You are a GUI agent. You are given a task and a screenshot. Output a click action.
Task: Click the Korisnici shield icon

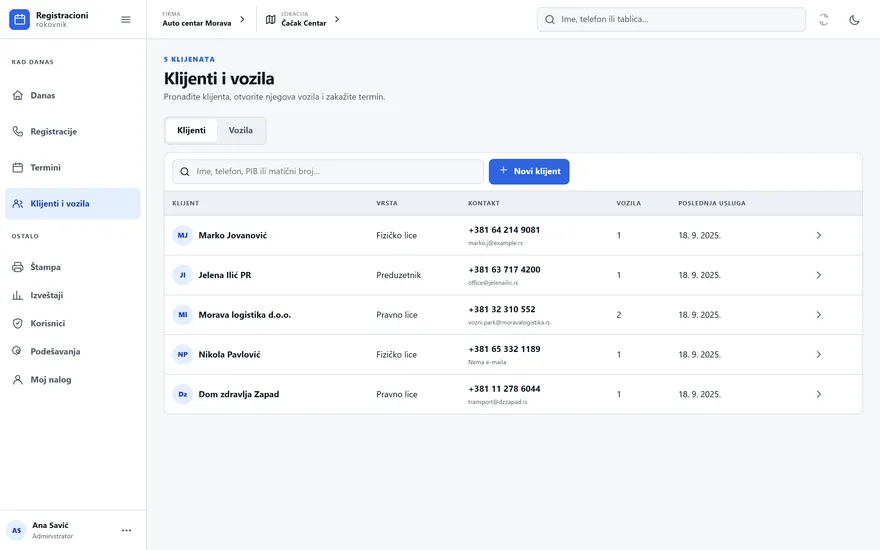[18, 323]
